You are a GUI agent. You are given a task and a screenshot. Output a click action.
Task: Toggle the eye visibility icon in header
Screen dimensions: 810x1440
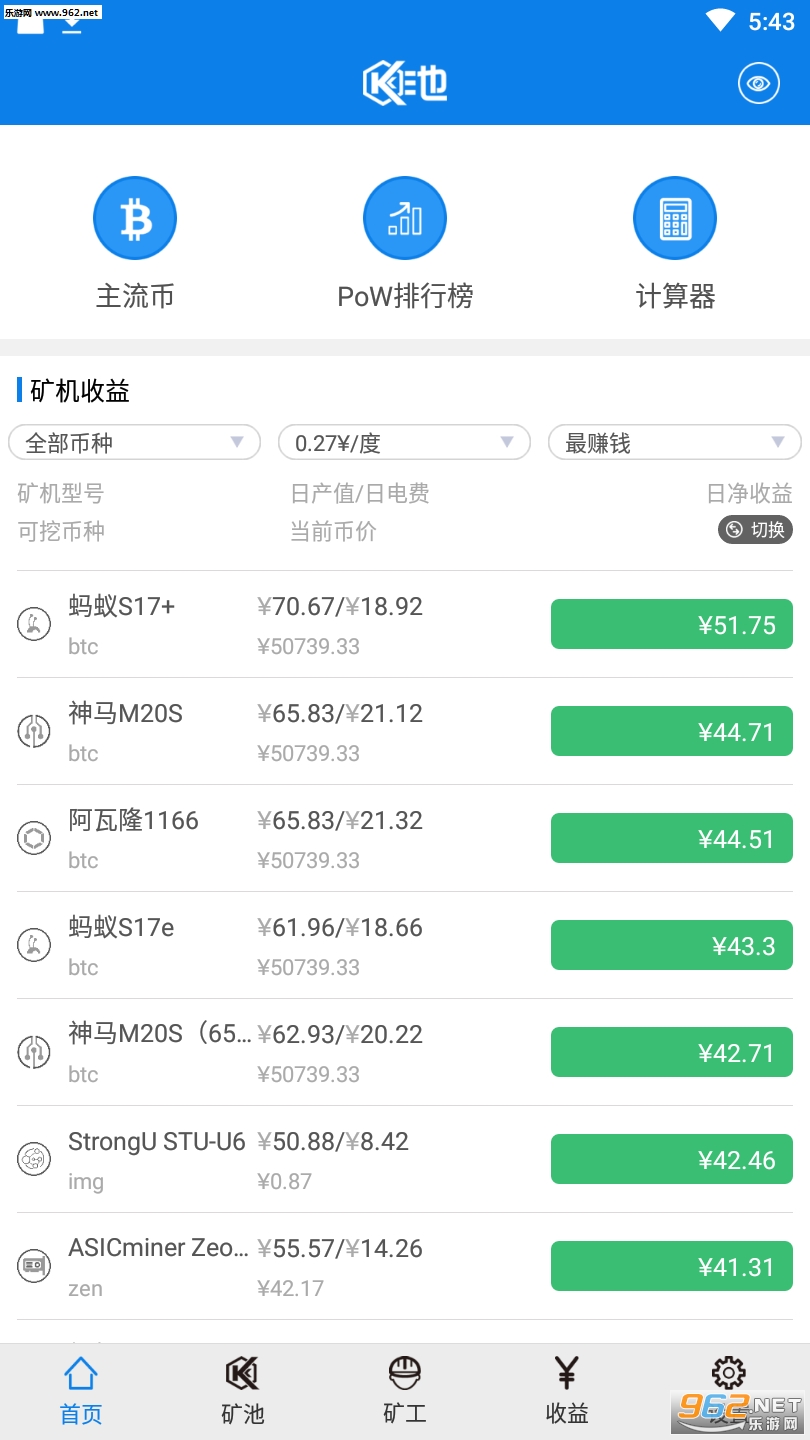pos(758,84)
